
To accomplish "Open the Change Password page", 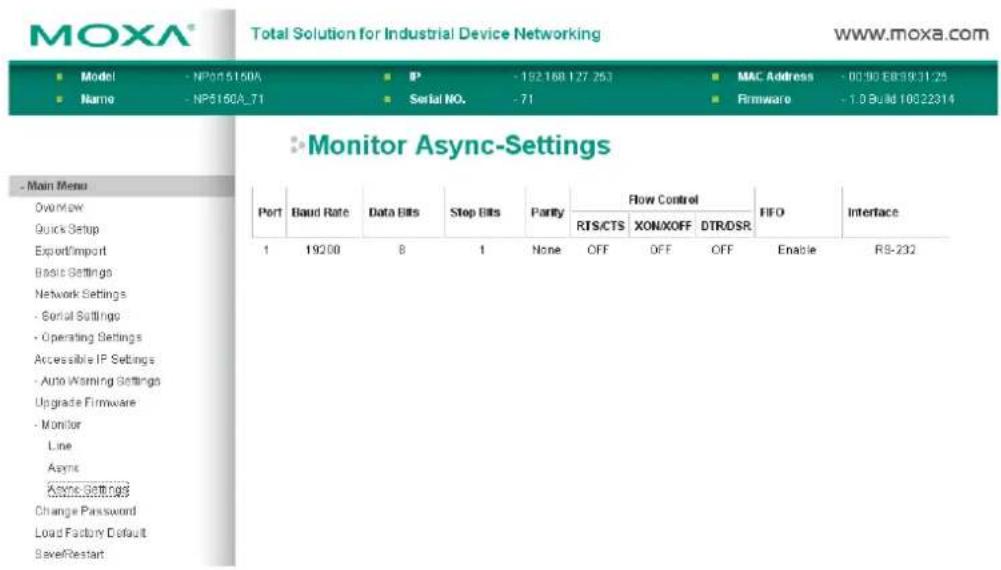I will [86, 511].
